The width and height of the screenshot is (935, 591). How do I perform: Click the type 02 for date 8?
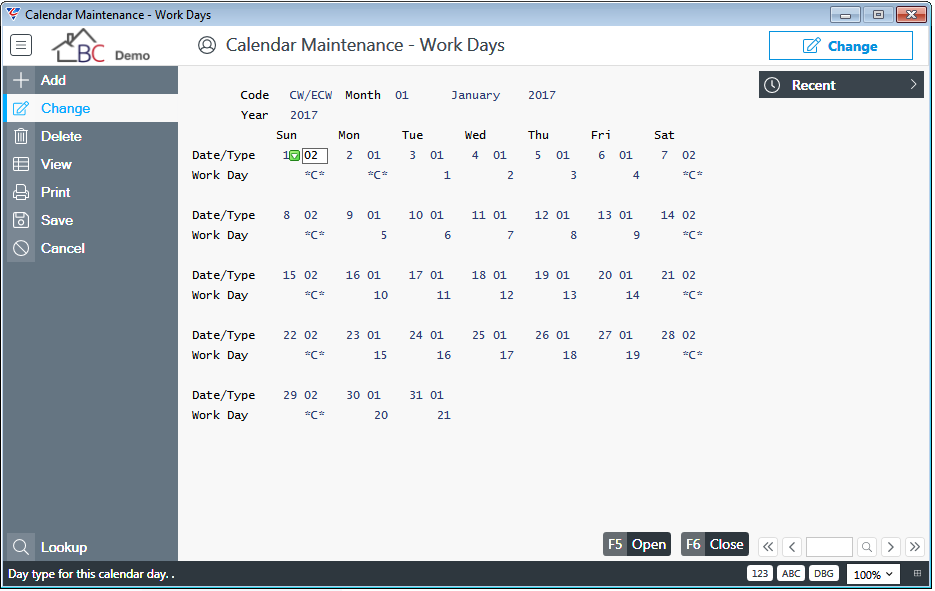[311, 215]
